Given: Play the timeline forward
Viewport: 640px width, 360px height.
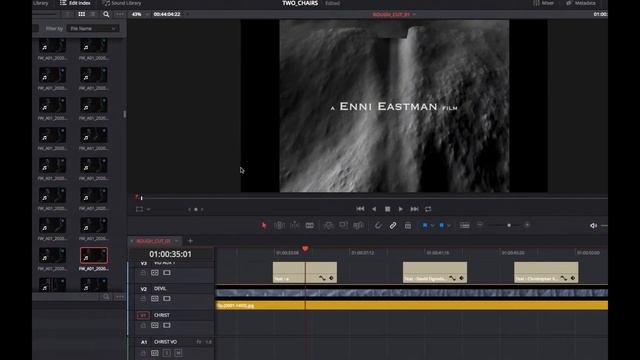Looking at the screenshot, I should [401, 209].
